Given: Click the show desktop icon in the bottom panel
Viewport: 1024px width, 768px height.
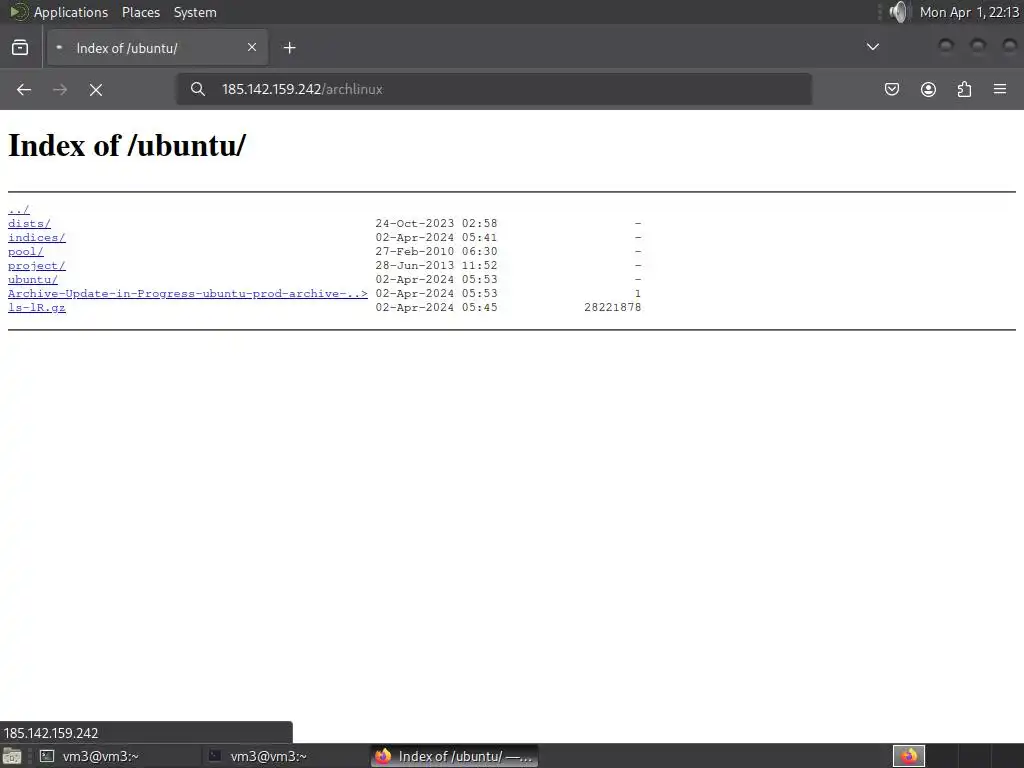Looking at the screenshot, I should point(11,756).
